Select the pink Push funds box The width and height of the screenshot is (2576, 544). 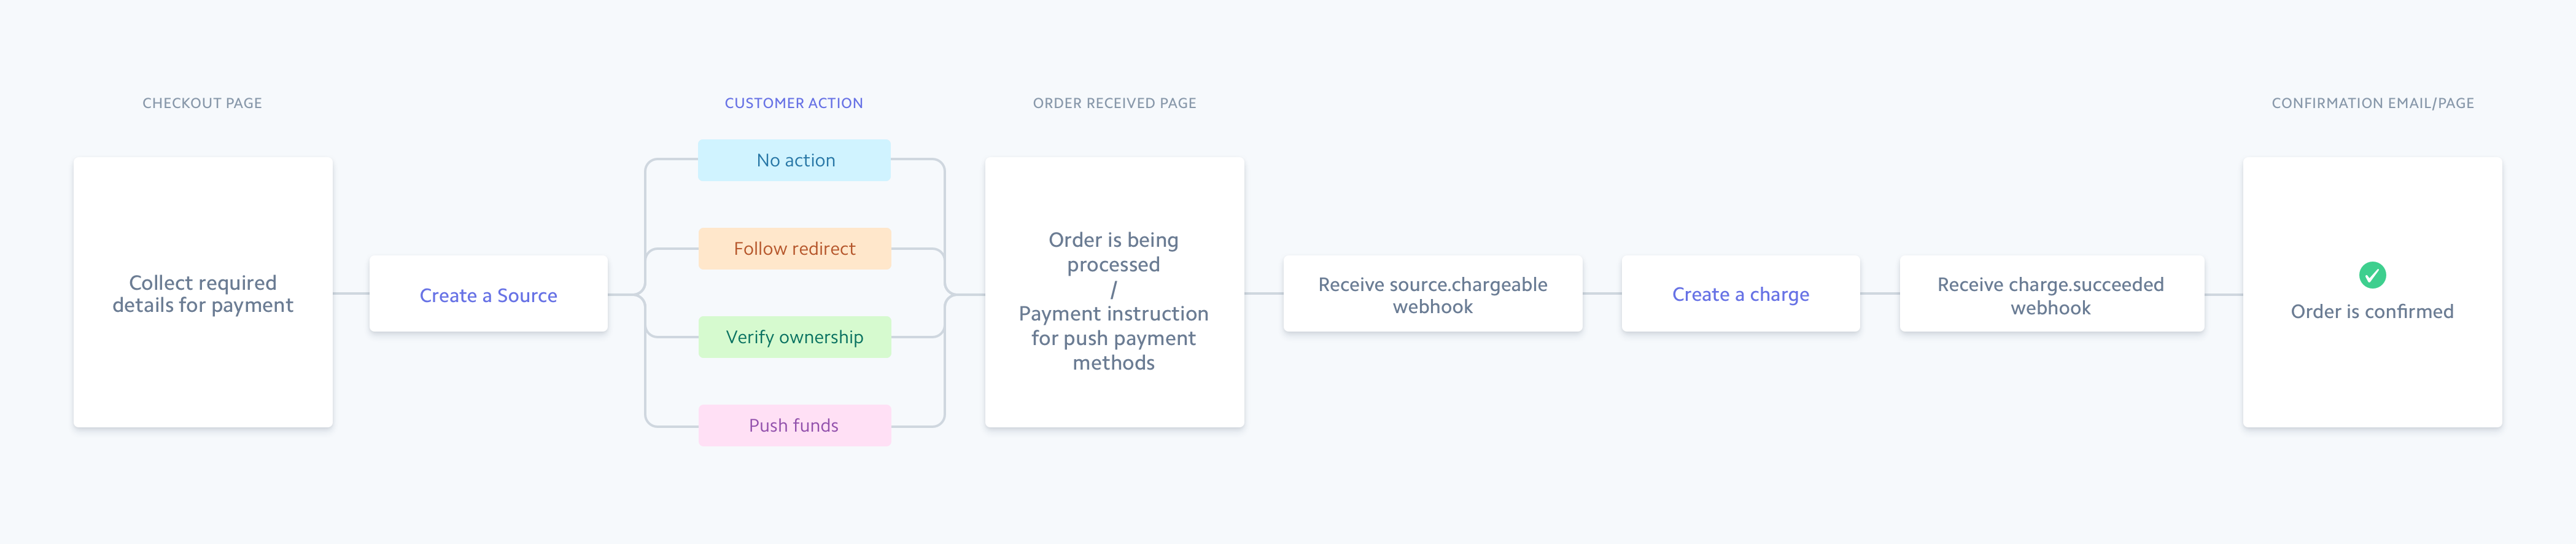[x=795, y=425]
